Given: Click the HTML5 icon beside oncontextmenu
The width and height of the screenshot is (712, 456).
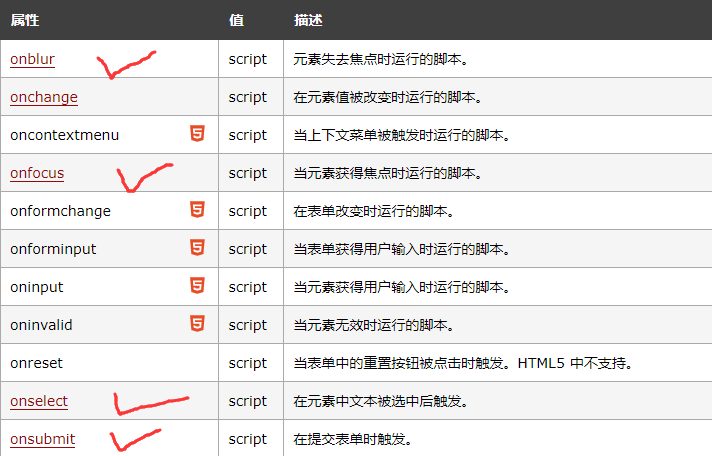Looking at the screenshot, I should 198,134.
